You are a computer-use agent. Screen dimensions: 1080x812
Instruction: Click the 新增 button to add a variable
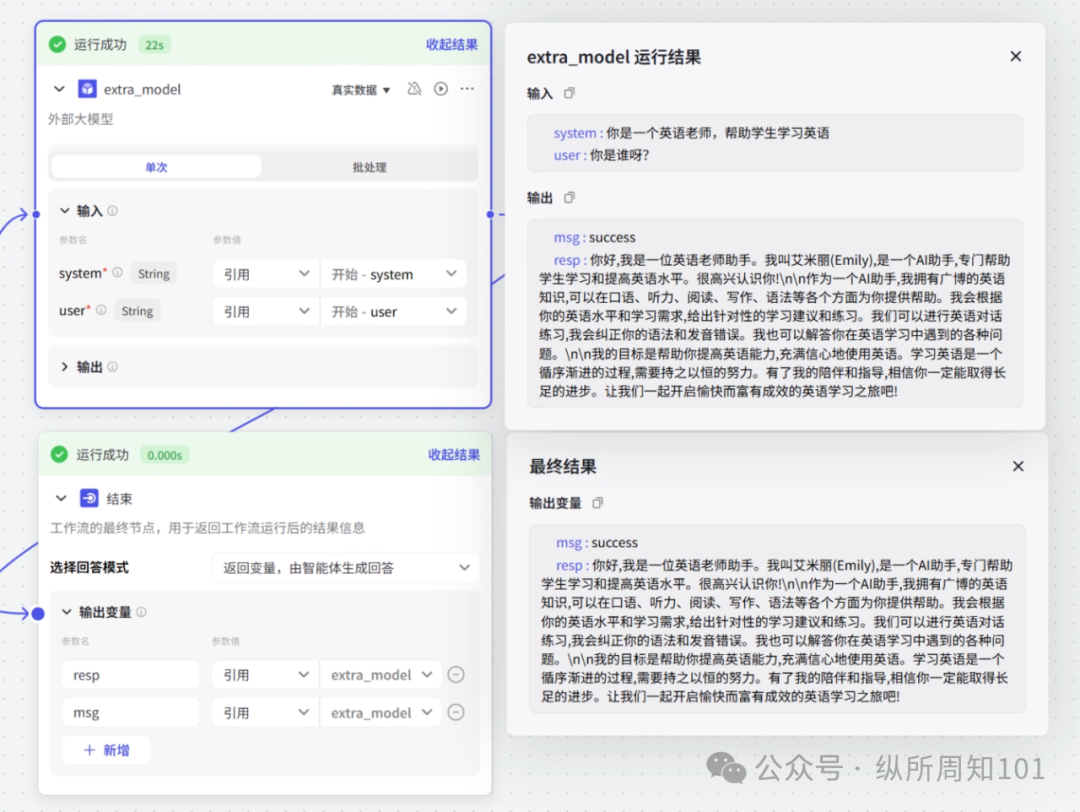coord(106,748)
